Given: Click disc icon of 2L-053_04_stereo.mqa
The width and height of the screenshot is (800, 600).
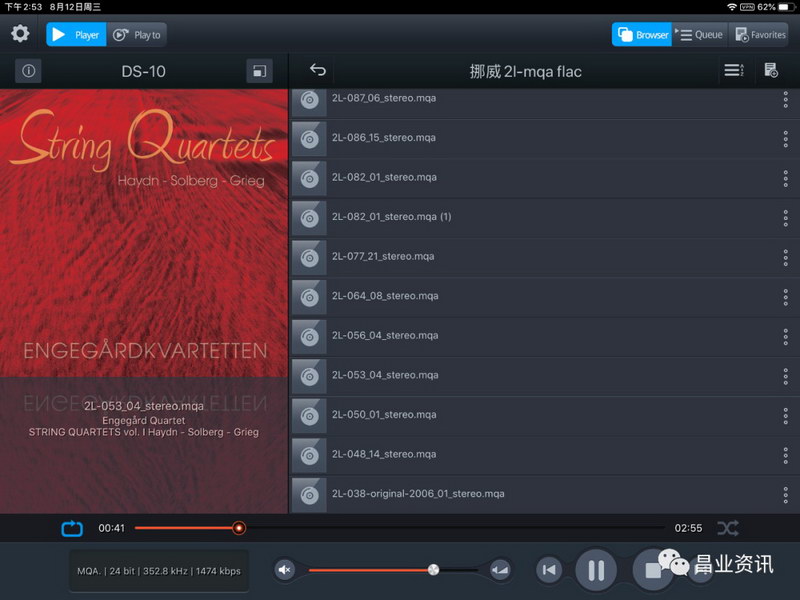Looking at the screenshot, I should pyautogui.click(x=309, y=376).
